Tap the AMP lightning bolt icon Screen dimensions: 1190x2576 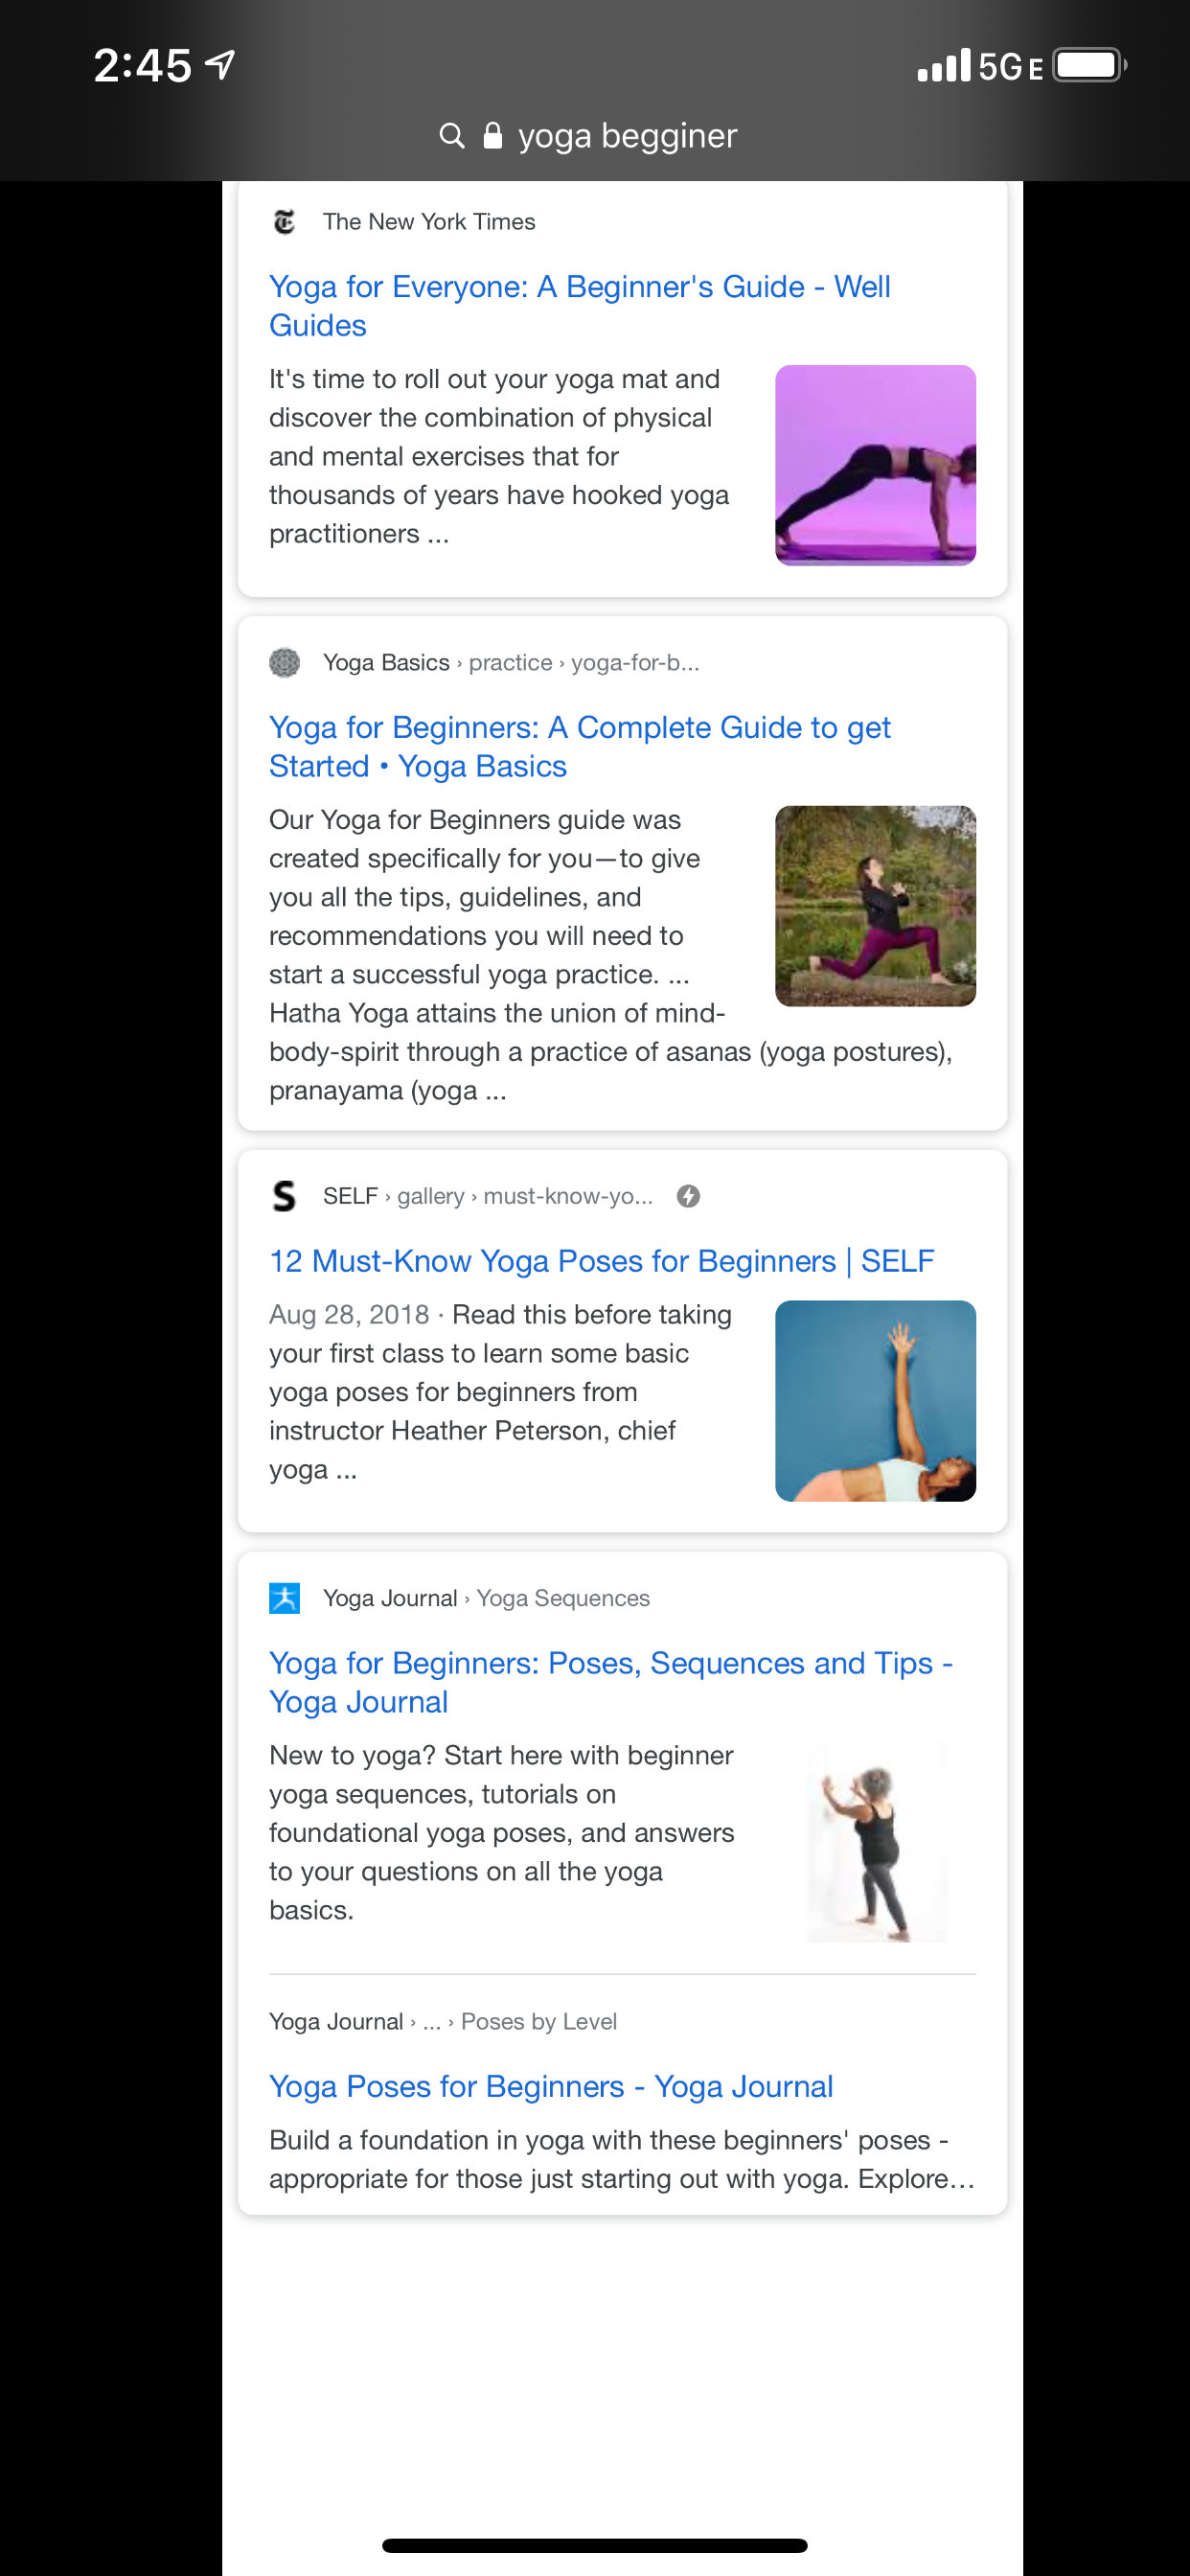(x=688, y=1196)
